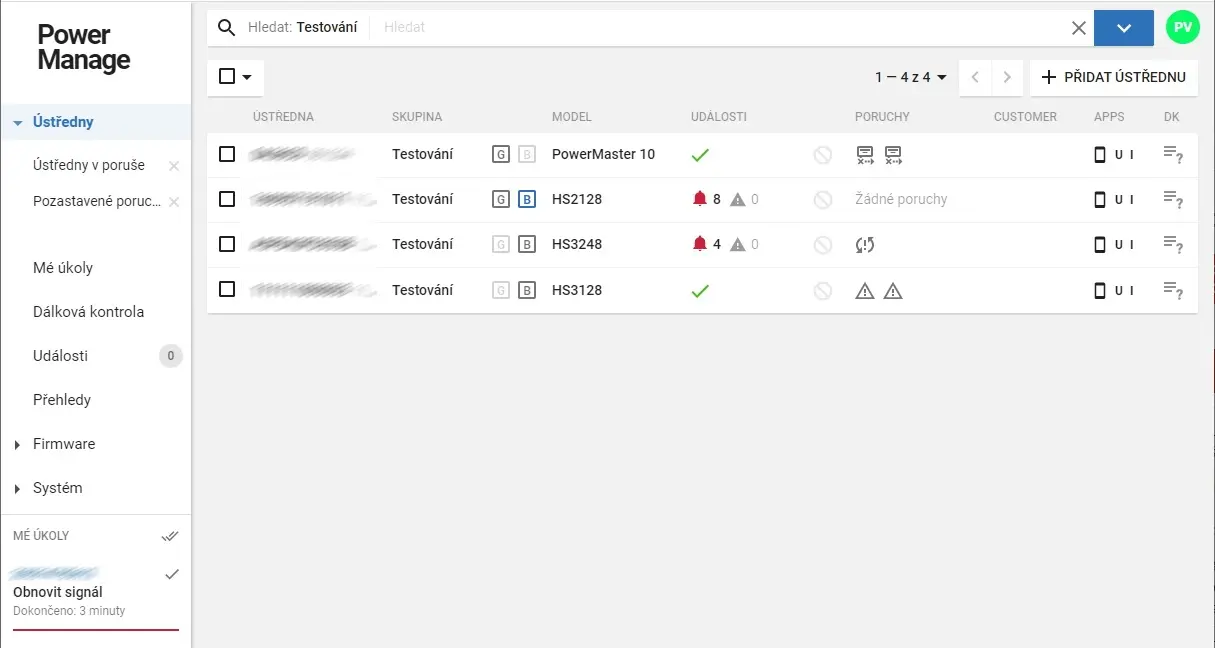Screen dimensions: 1215x648
Task: Clear the search with the X icon
Action: [x=1079, y=28]
